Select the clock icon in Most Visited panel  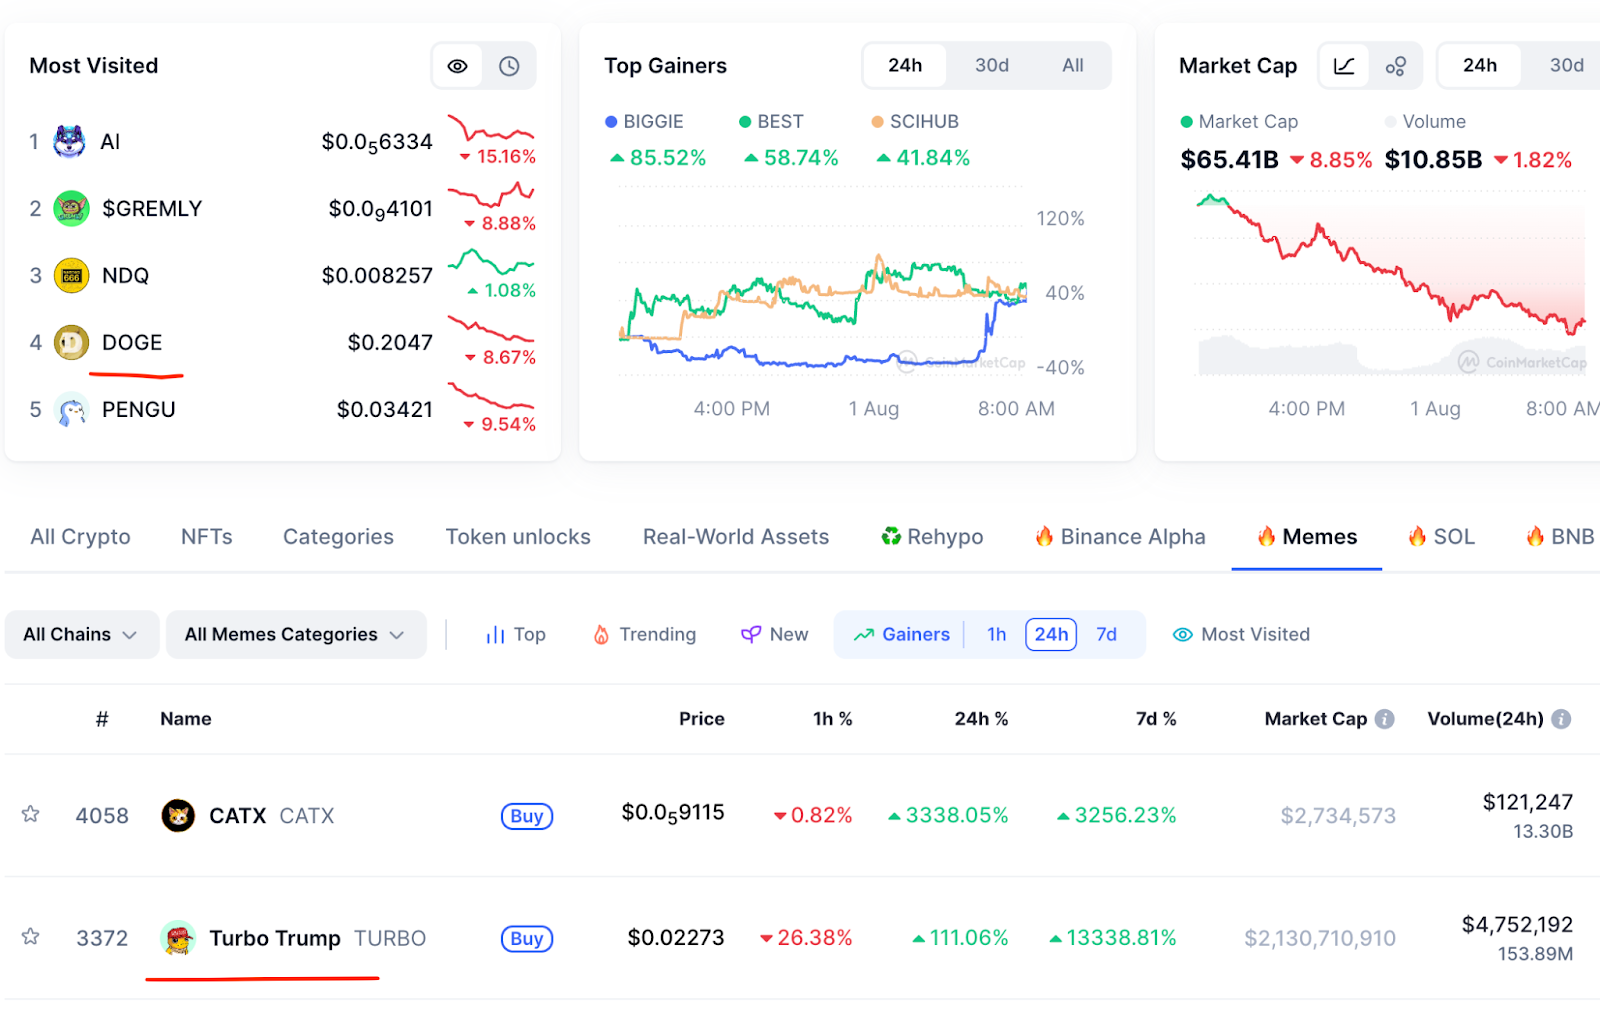click(x=510, y=65)
